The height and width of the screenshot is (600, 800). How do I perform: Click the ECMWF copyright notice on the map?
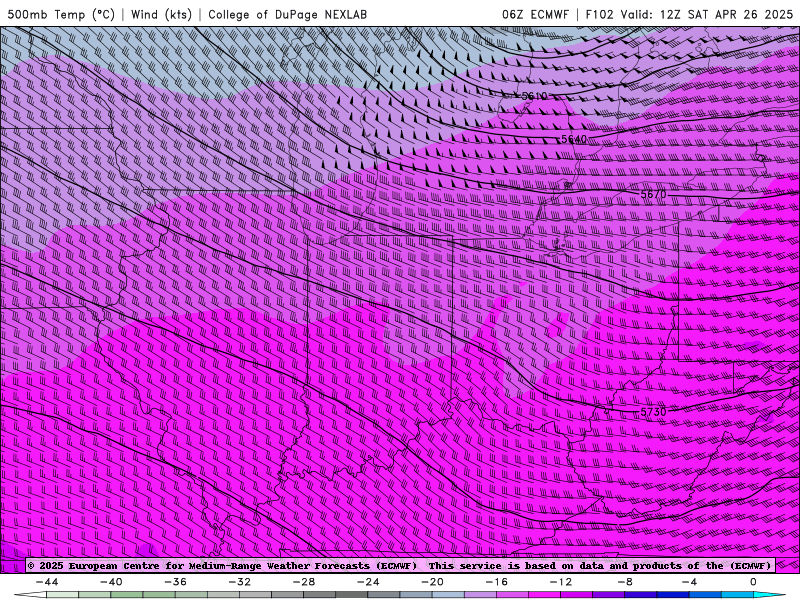[399, 565]
